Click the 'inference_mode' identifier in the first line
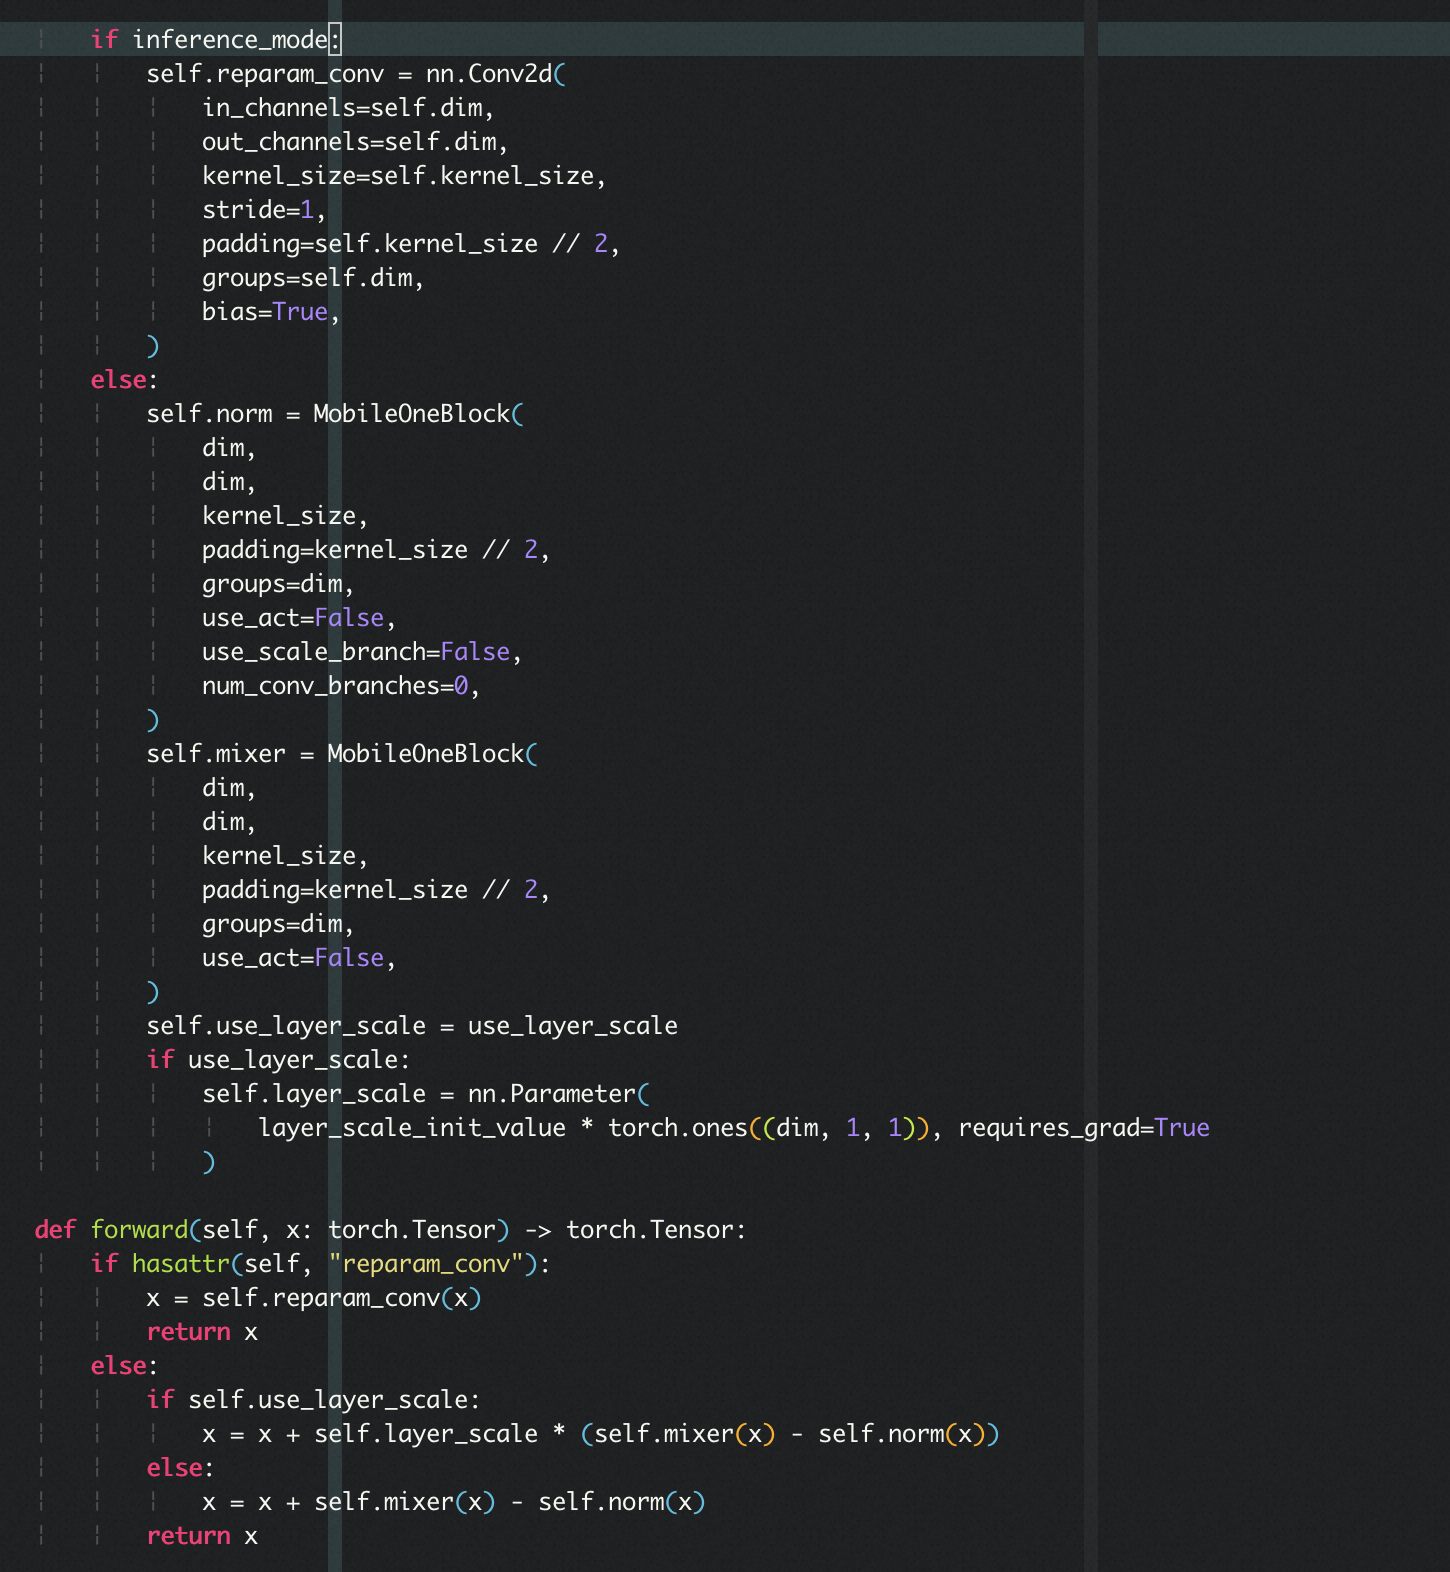The width and height of the screenshot is (1450, 1572). click(230, 40)
